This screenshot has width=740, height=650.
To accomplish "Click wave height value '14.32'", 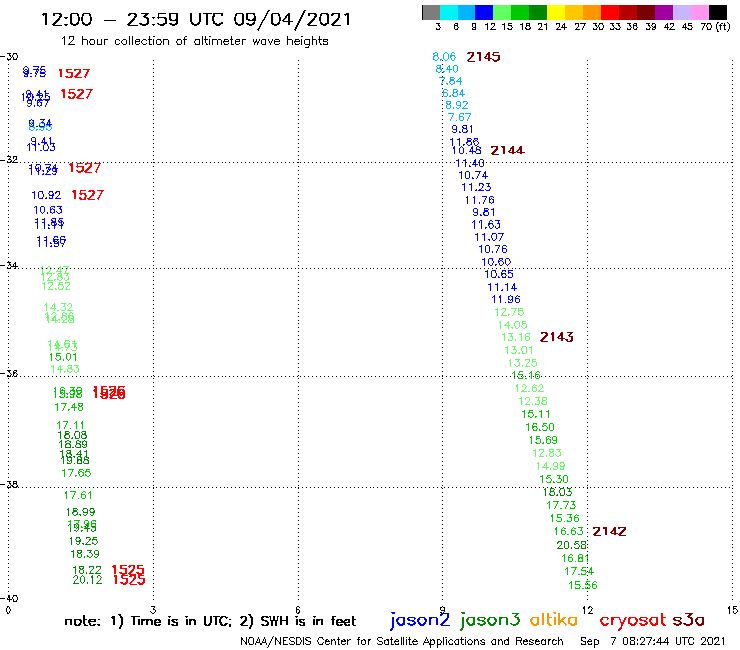I will tap(58, 308).
